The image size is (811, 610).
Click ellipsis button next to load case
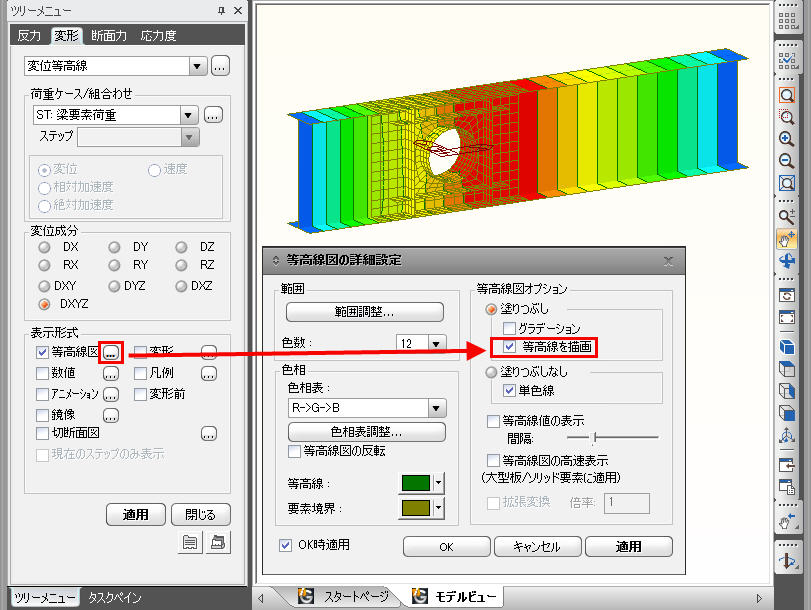(213, 115)
